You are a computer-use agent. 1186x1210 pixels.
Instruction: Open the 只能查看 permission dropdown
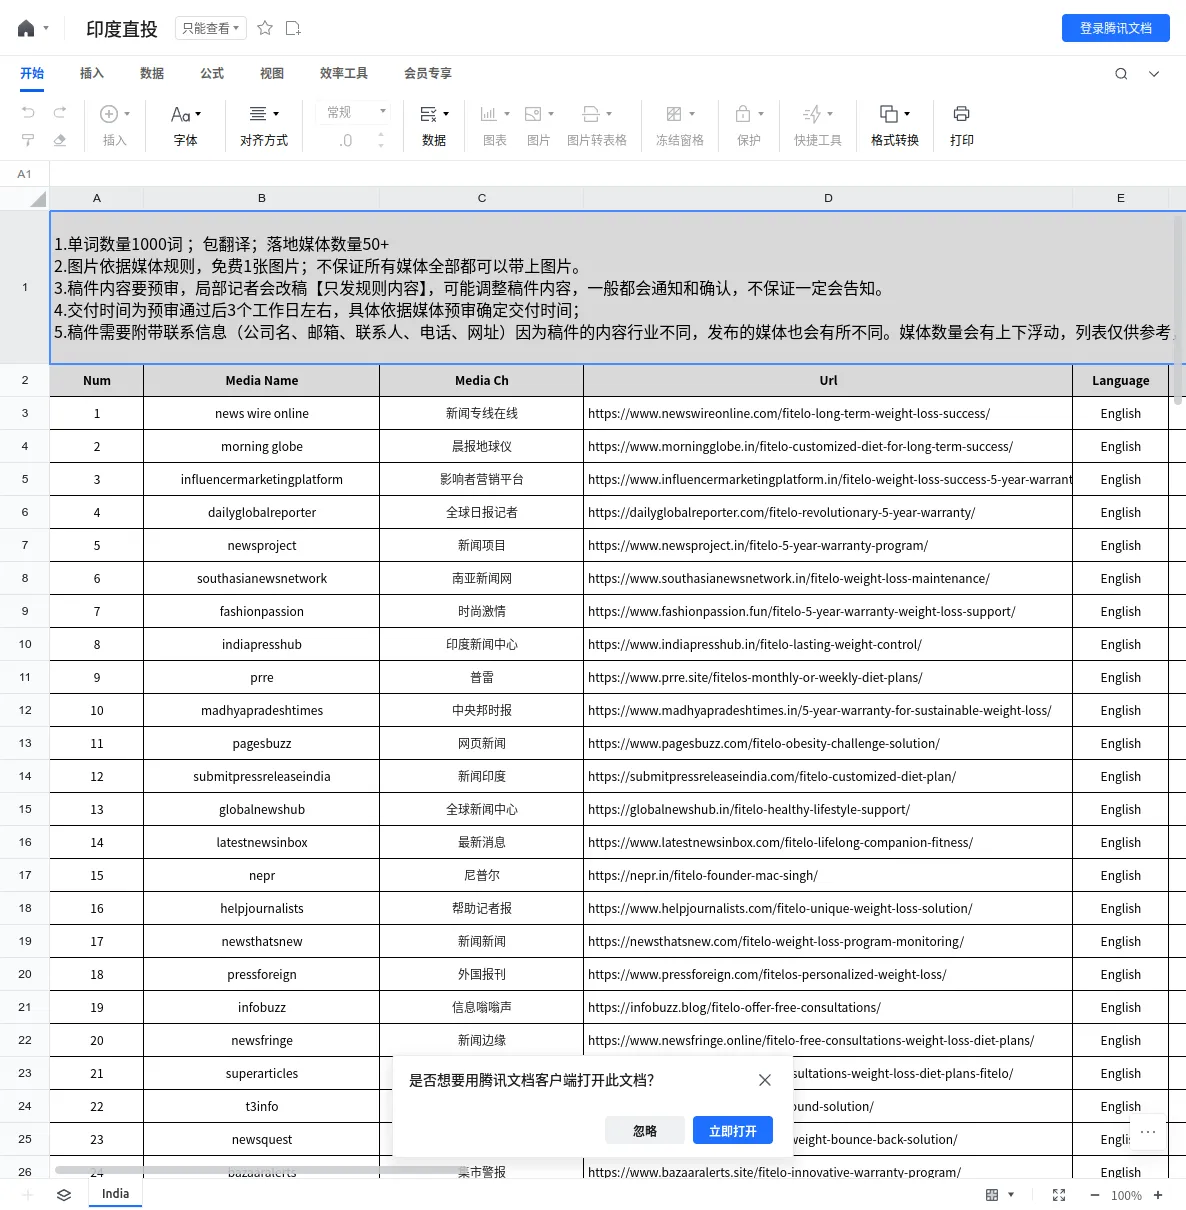pyautogui.click(x=211, y=28)
